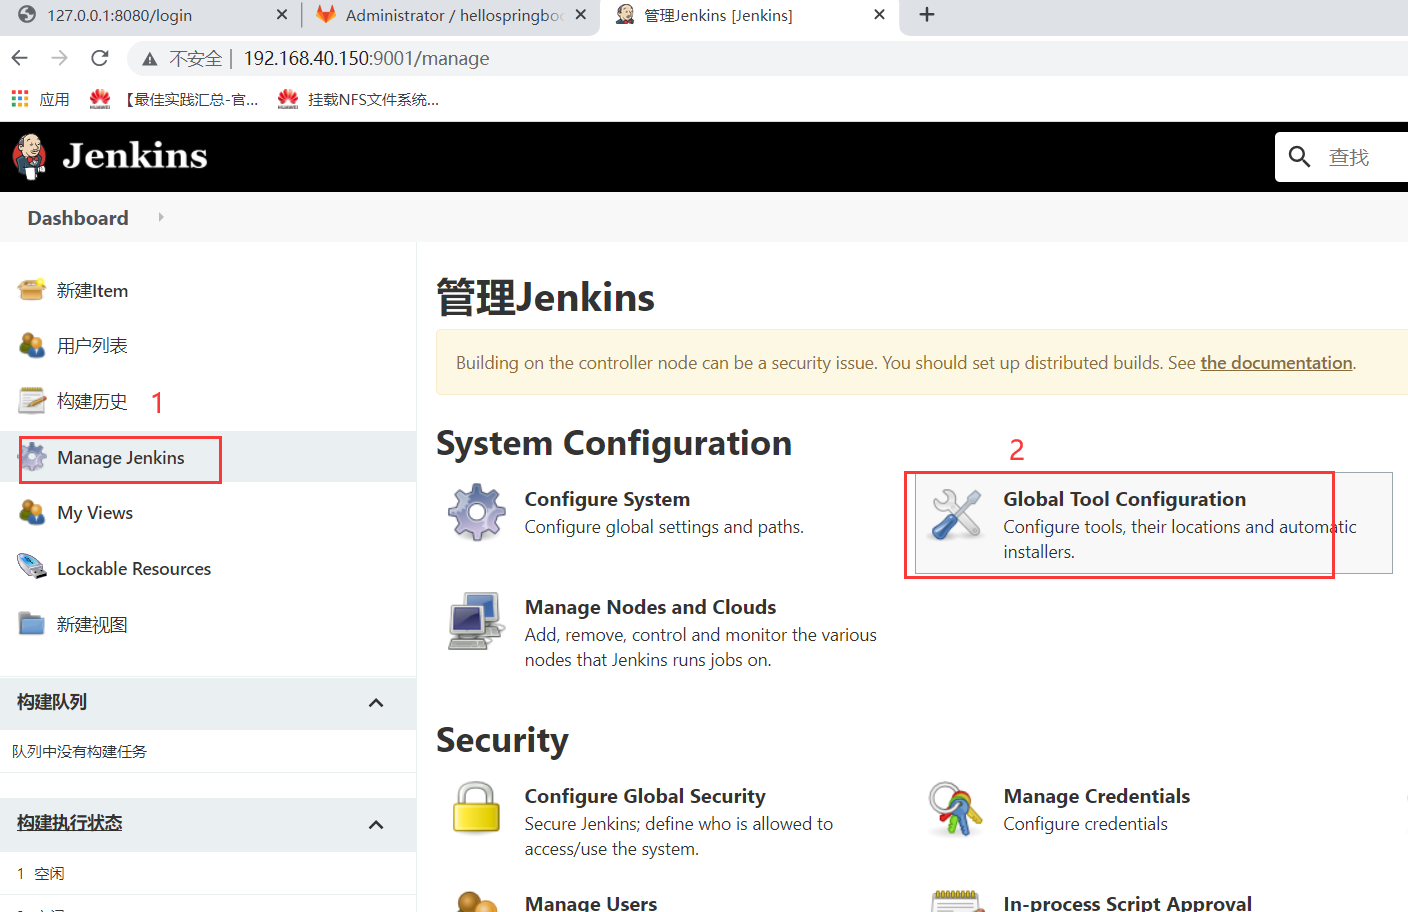
Task: Collapse the 构建队列 panel
Action: [x=376, y=702]
